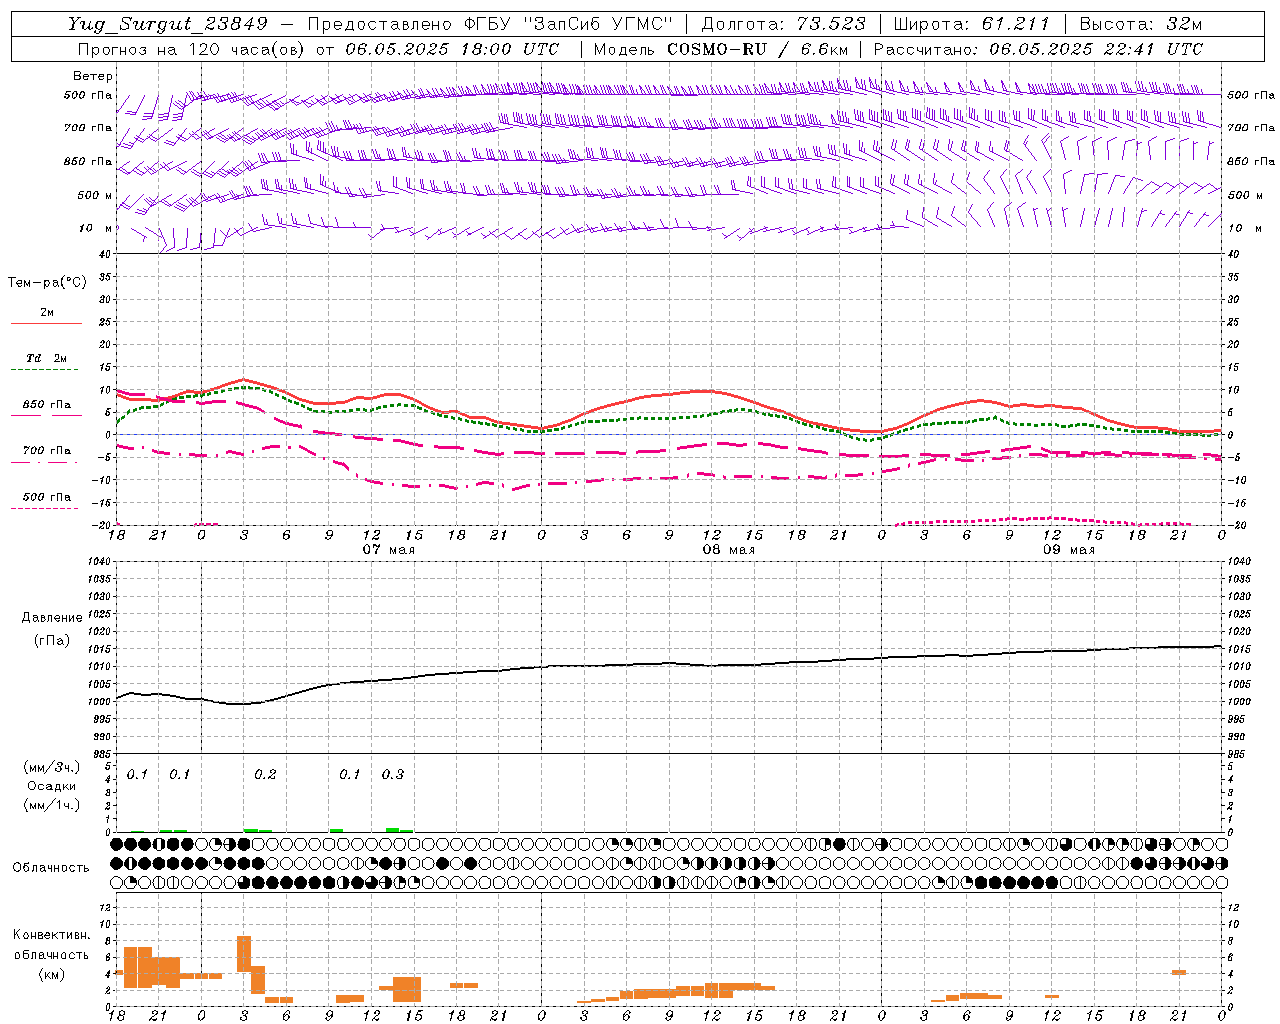Click the Тем-ра(°C) axis title
Screen dimensions: 1280x1024
click(x=47, y=283)
